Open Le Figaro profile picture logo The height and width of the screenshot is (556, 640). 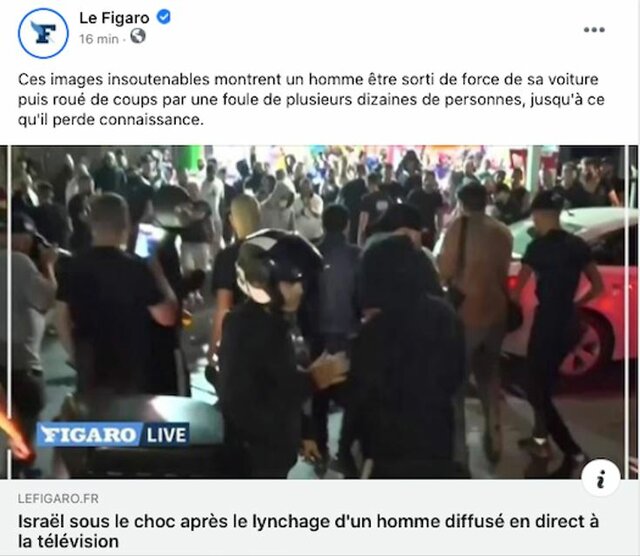click(43, 33)
